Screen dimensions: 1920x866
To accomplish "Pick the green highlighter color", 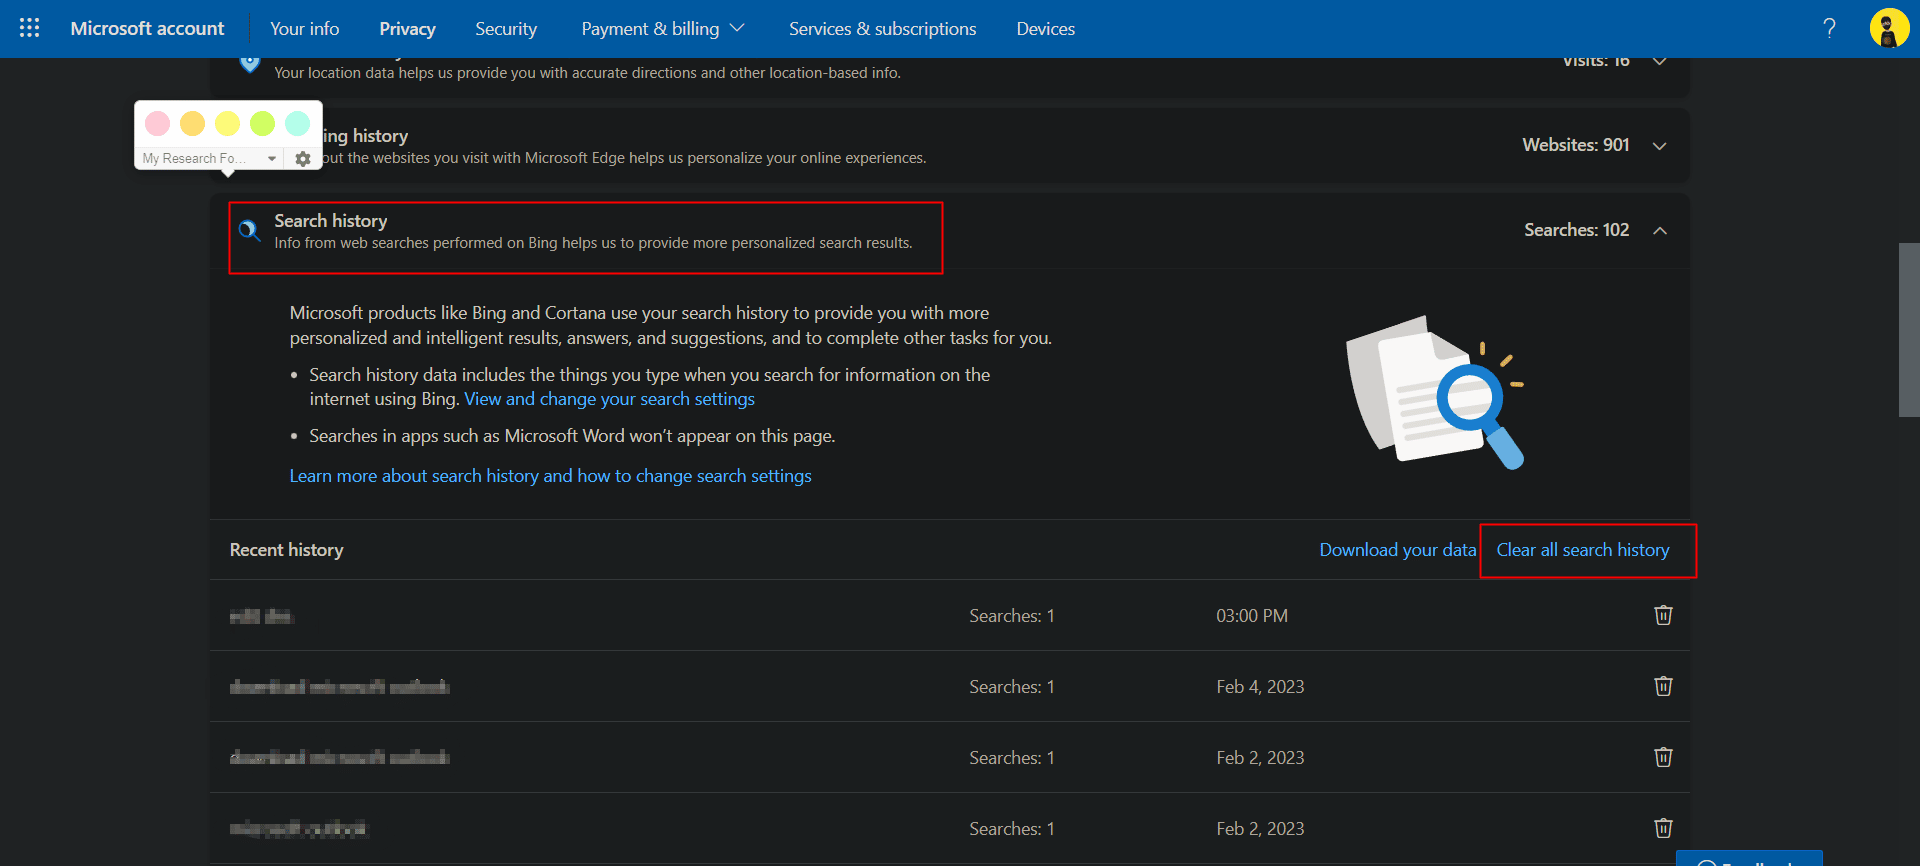I will click(263, 123).
